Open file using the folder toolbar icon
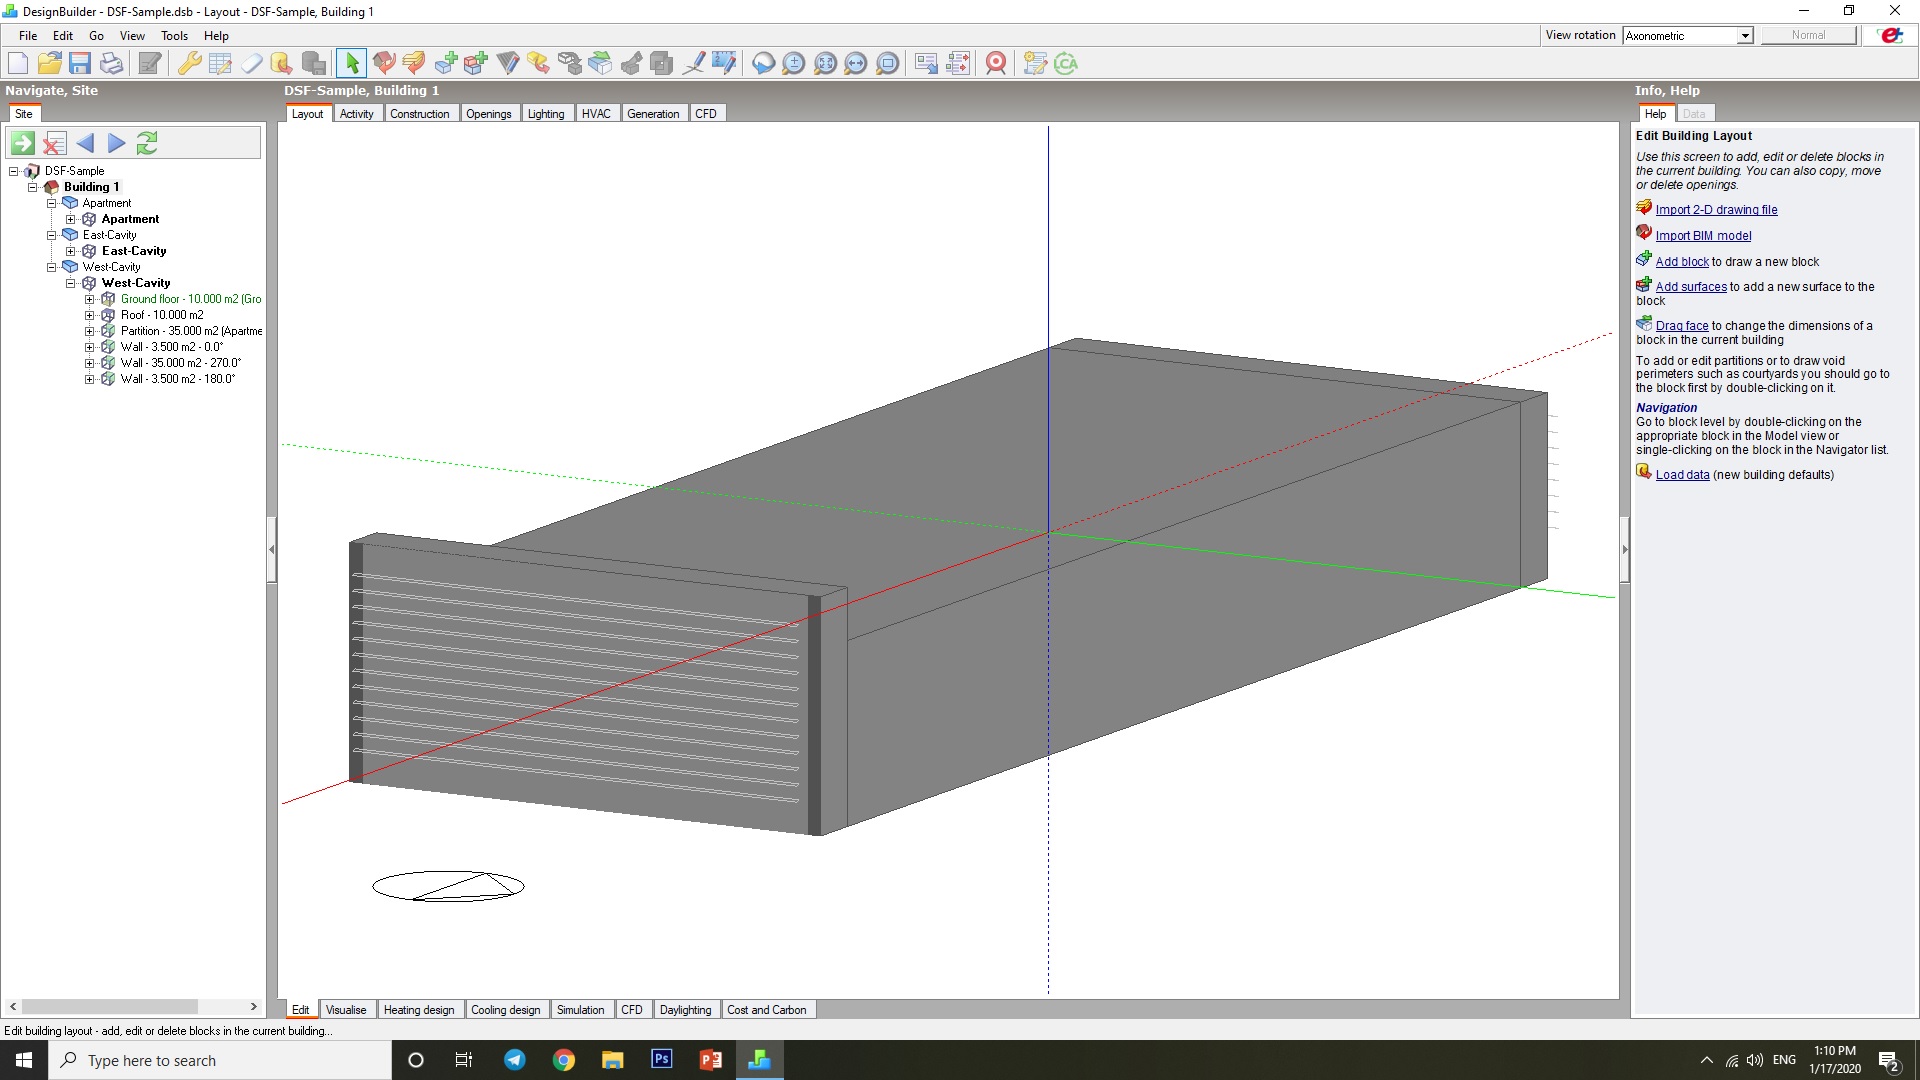The image size is (1920, 1080). point(49,63)
